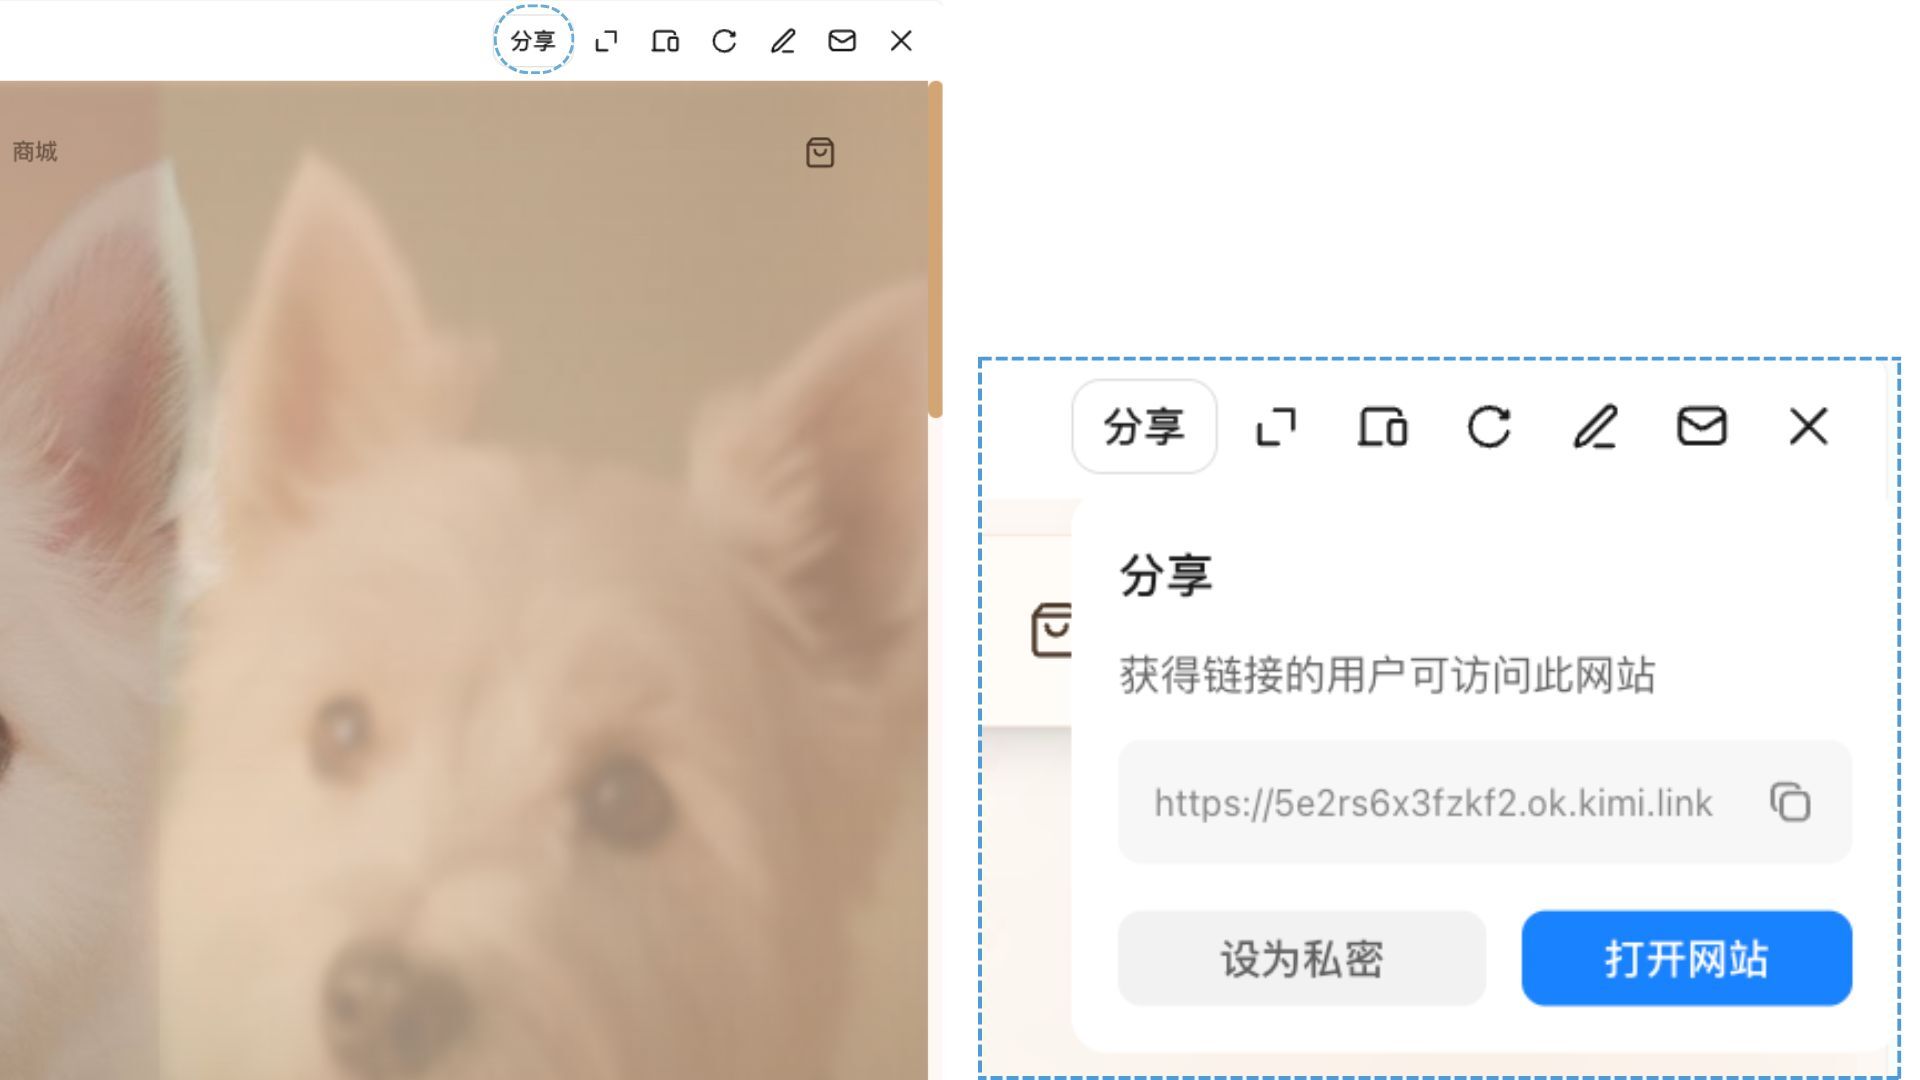1920x1080 pixels.
Task: Click the expand icon in the enlarged dialog
Action: coord(1276,428)
